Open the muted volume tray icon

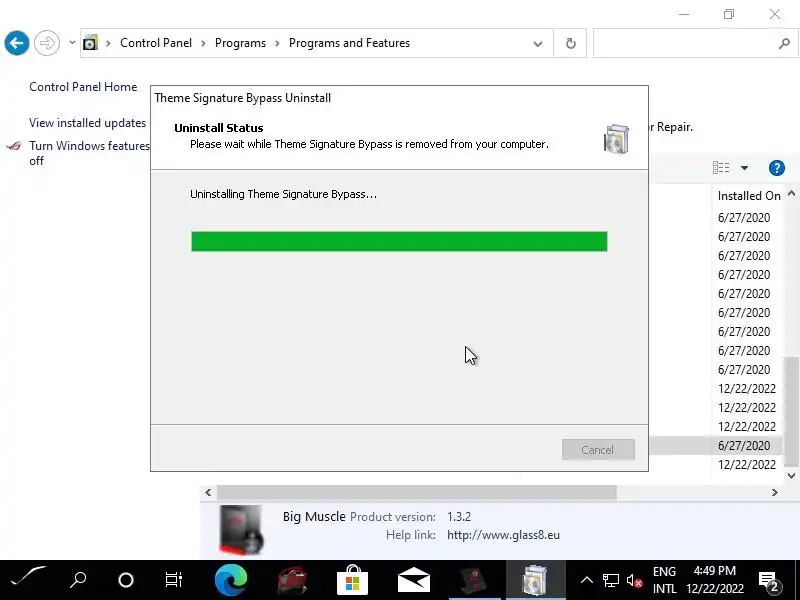click(634, 581)
